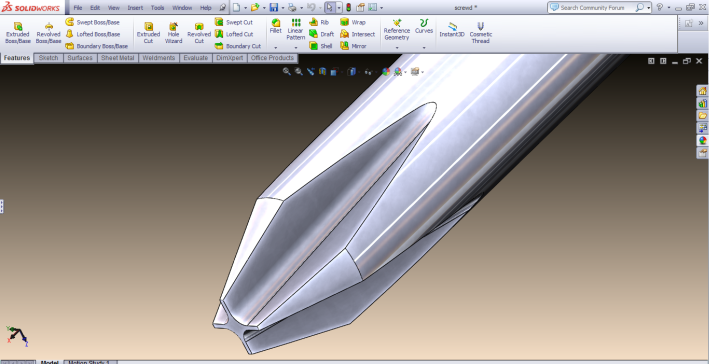Select the Revolved Boss/Base tool
The height and width of the screenshot is (364, 718).
(x=48, y=33)
